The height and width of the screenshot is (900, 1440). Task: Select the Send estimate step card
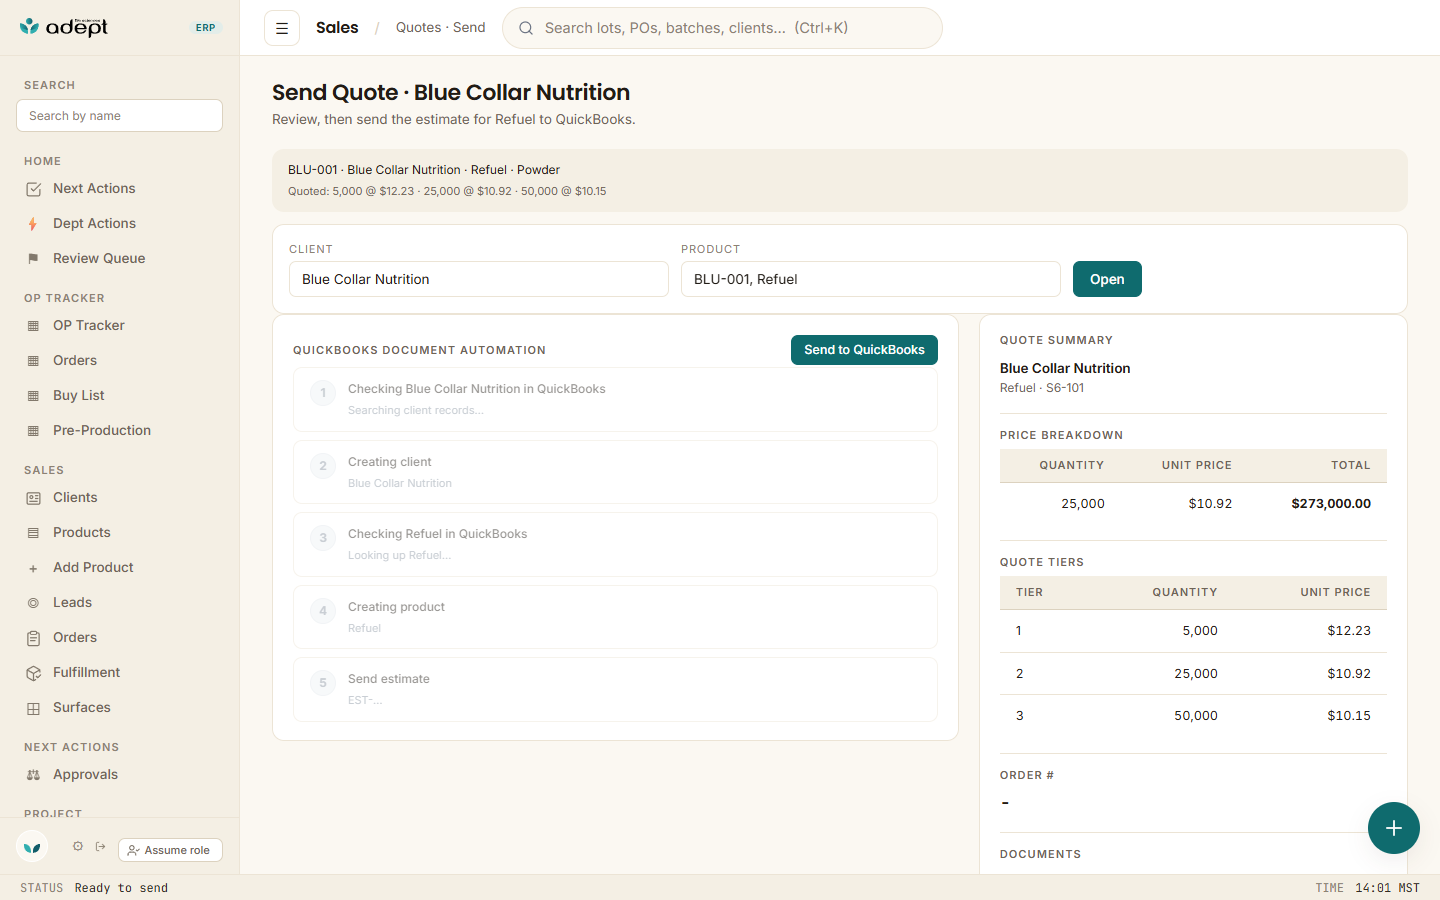pos(615,689)
